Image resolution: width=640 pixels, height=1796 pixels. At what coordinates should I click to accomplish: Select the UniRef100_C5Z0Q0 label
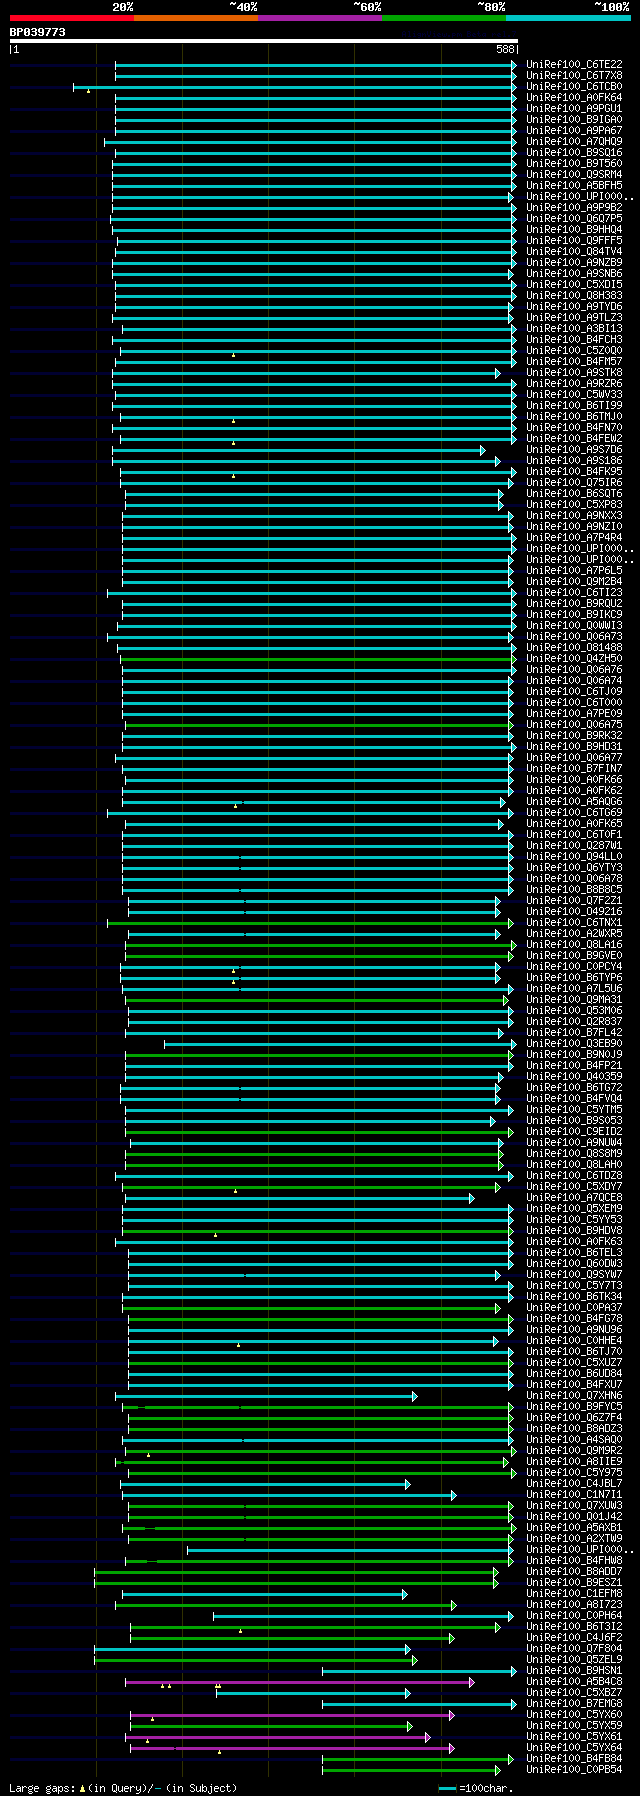click(574, 350)
